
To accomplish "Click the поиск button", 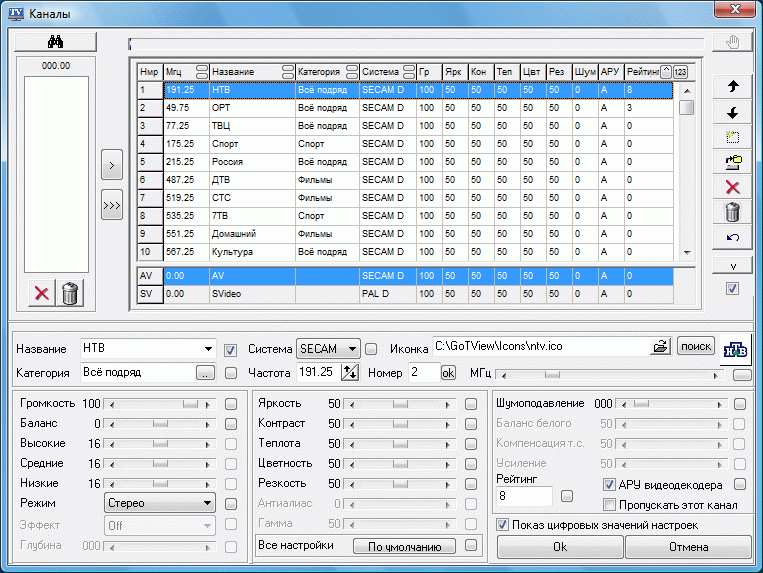I will (695, 346).
